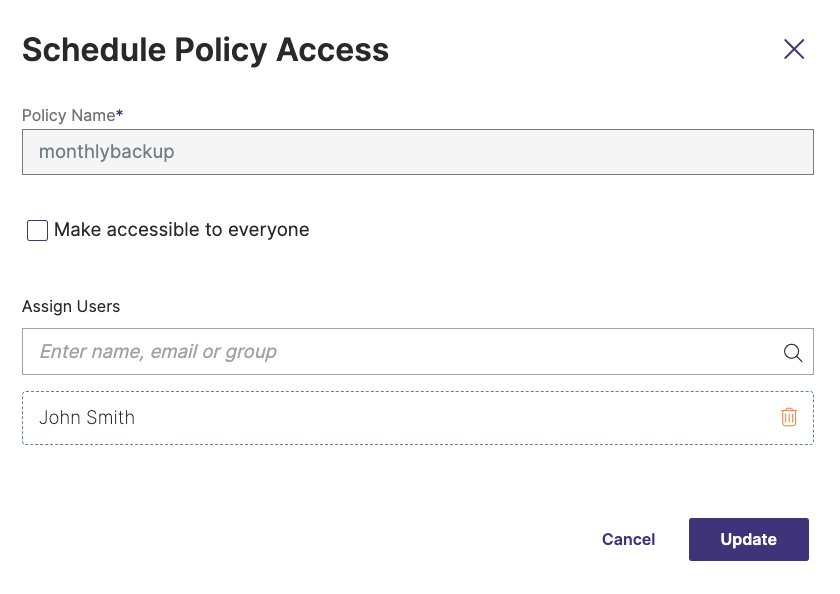Click inside the Assign Users search box
Viewport: 840px width, 594px height.
pos(400,352)
